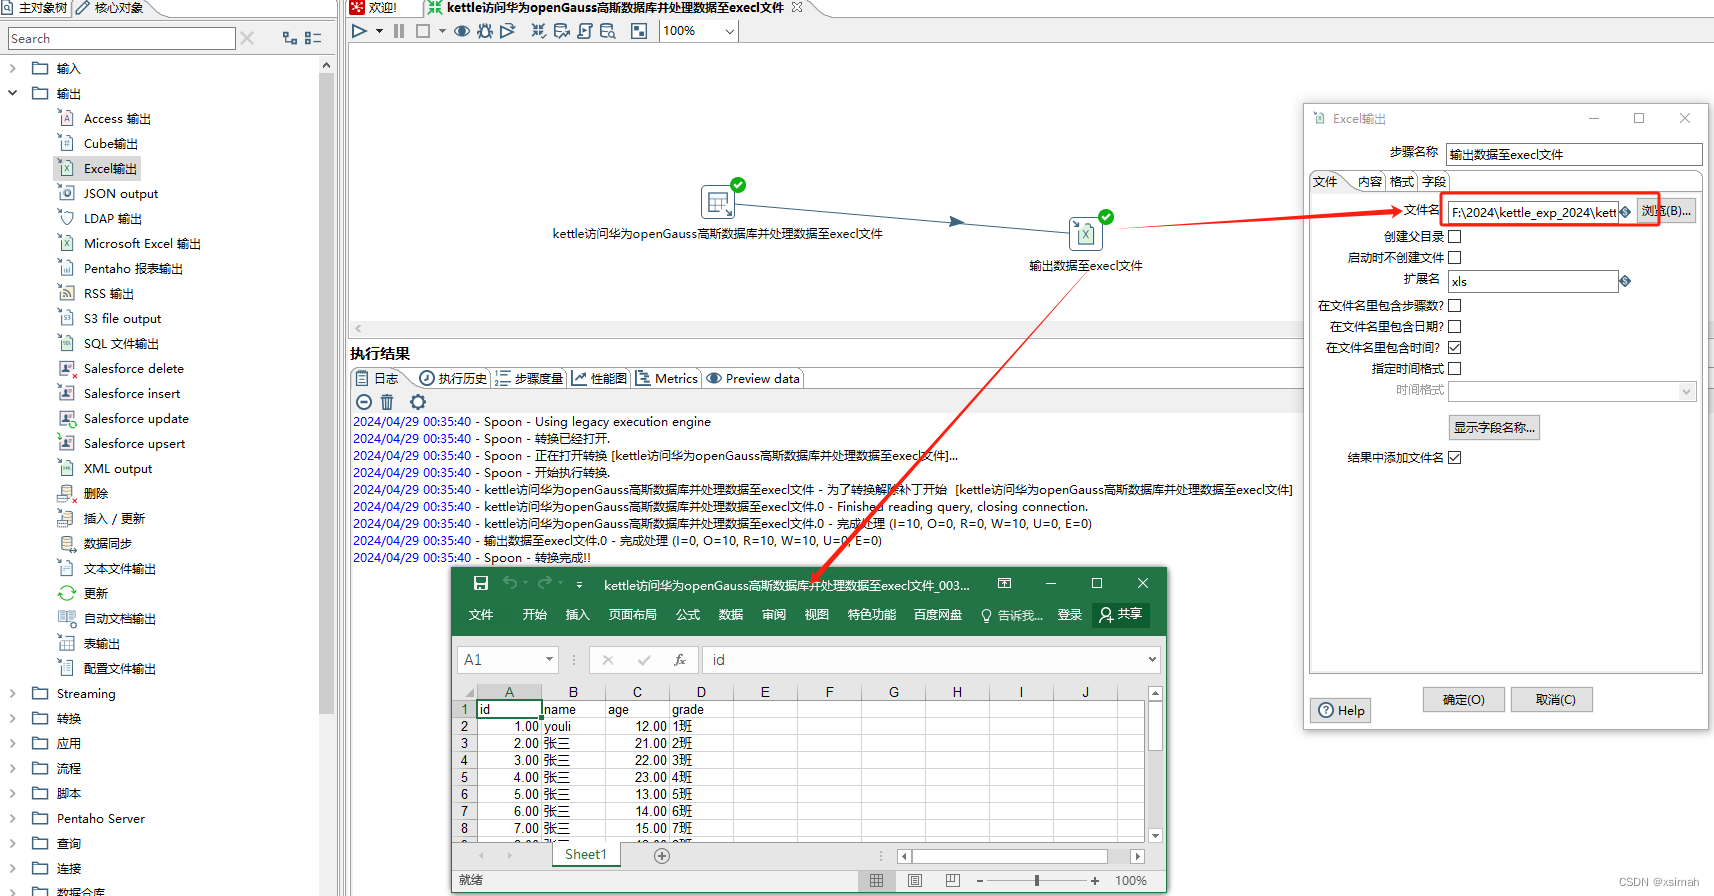1714x896 pixels.
Task: Pause the running transformation
Action: pos(399,31)
